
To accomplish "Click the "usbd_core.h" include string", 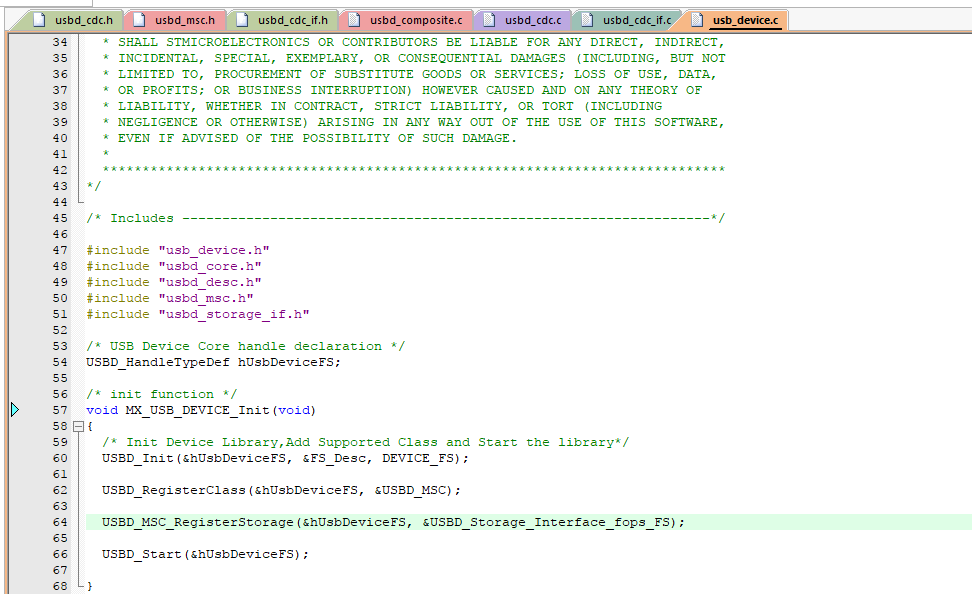I will tap(210, 267).
